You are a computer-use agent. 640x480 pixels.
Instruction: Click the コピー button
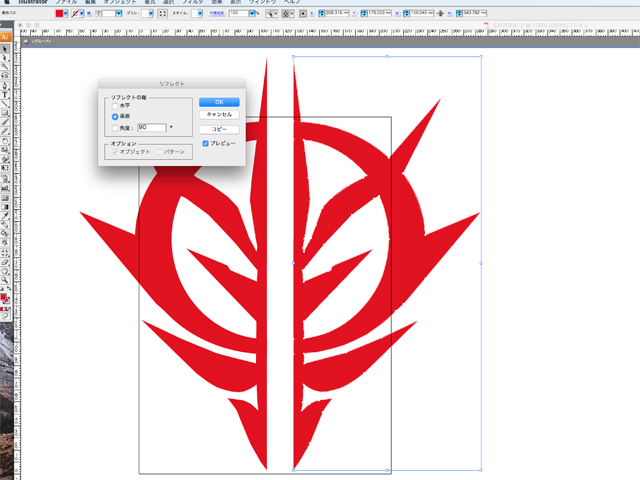click(x=219, y=129)
